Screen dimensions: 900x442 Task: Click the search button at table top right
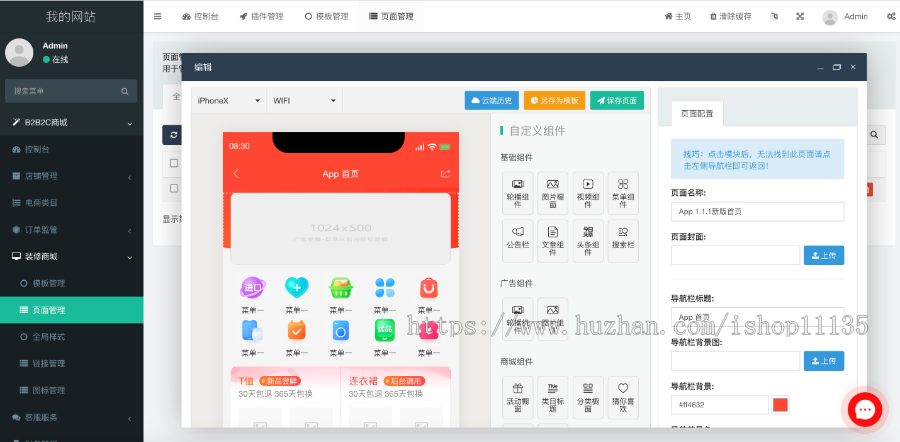point(874,134)
